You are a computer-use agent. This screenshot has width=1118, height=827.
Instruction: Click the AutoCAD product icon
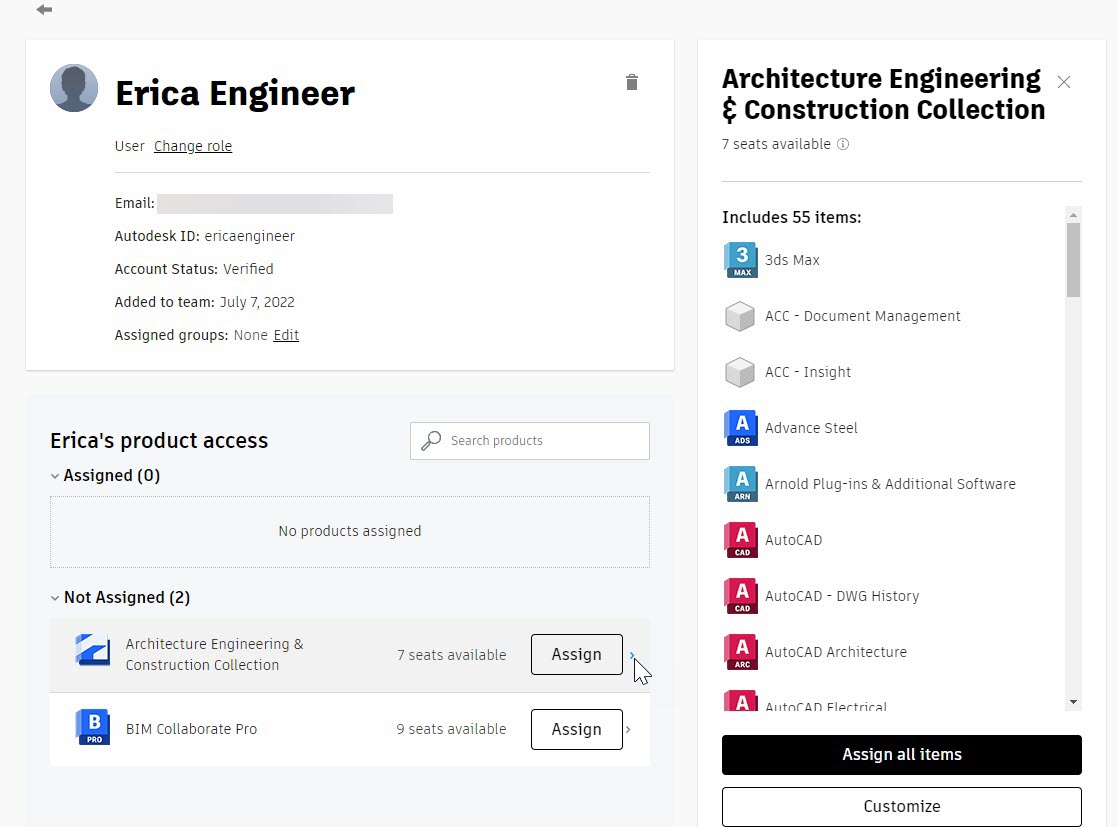pyautogui.click(x=741, y=540)
